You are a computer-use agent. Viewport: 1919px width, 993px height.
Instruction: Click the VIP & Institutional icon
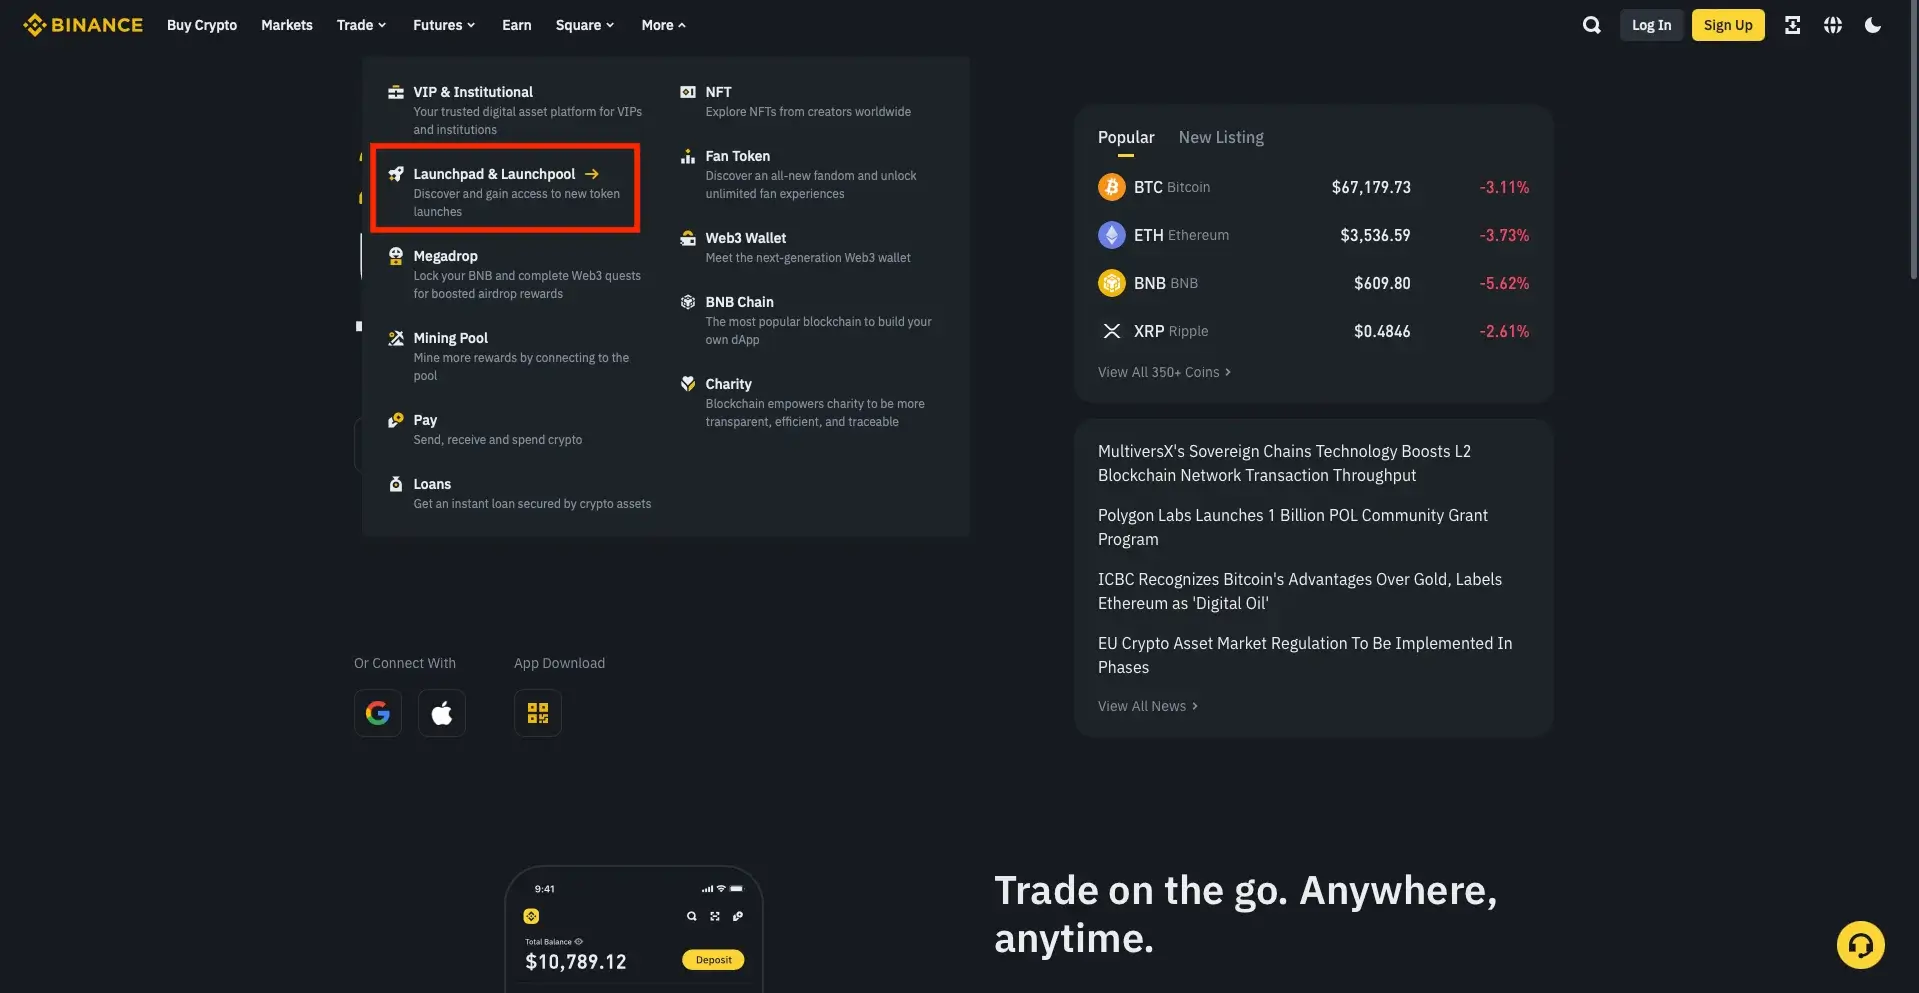click(x=396, y=92)
